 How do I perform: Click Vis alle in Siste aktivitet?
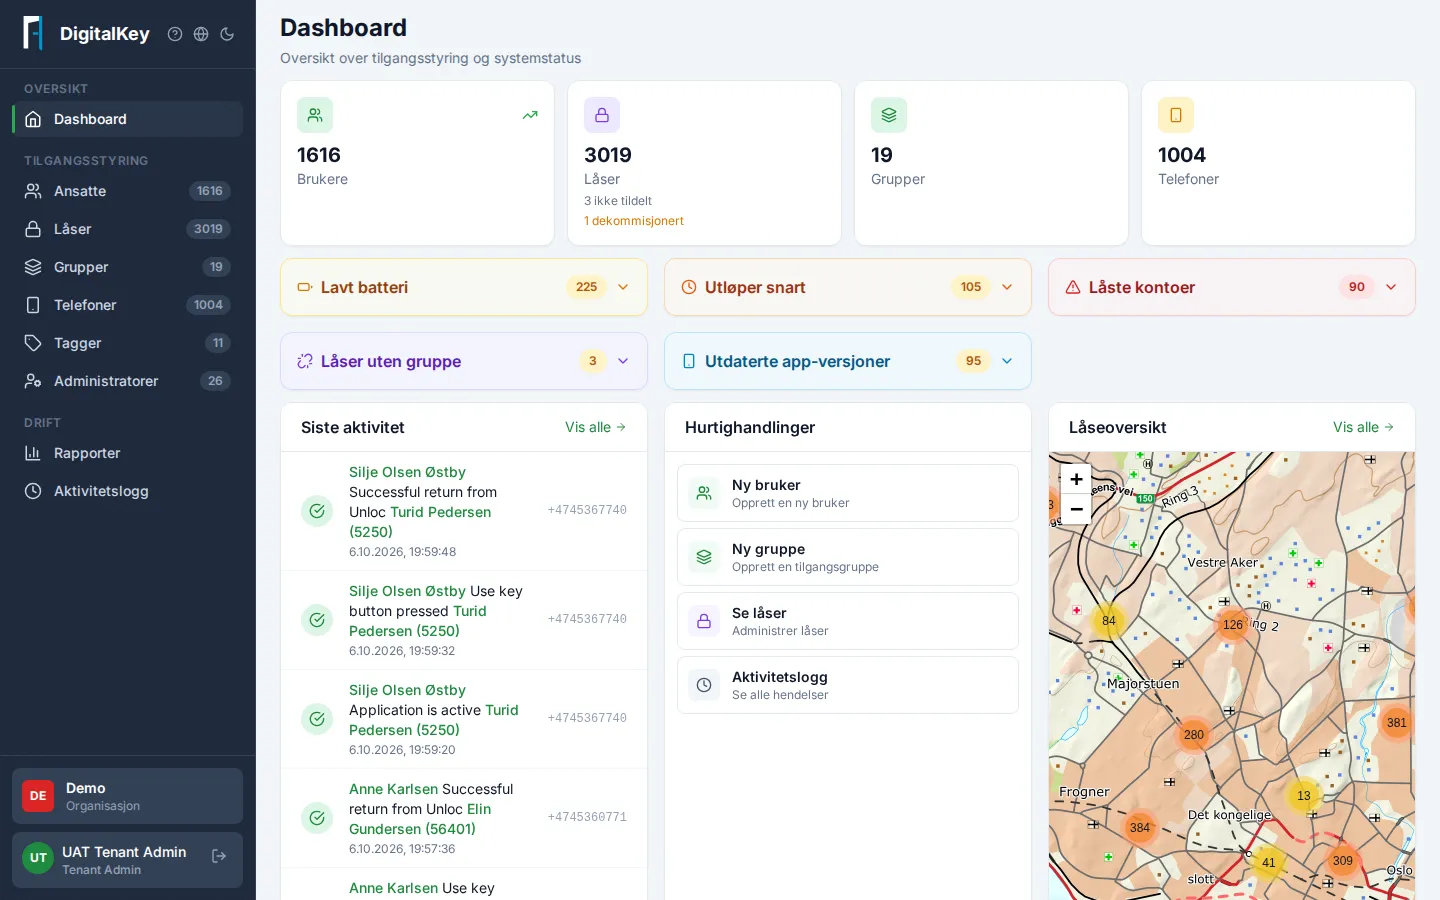(x=596, y=427)
